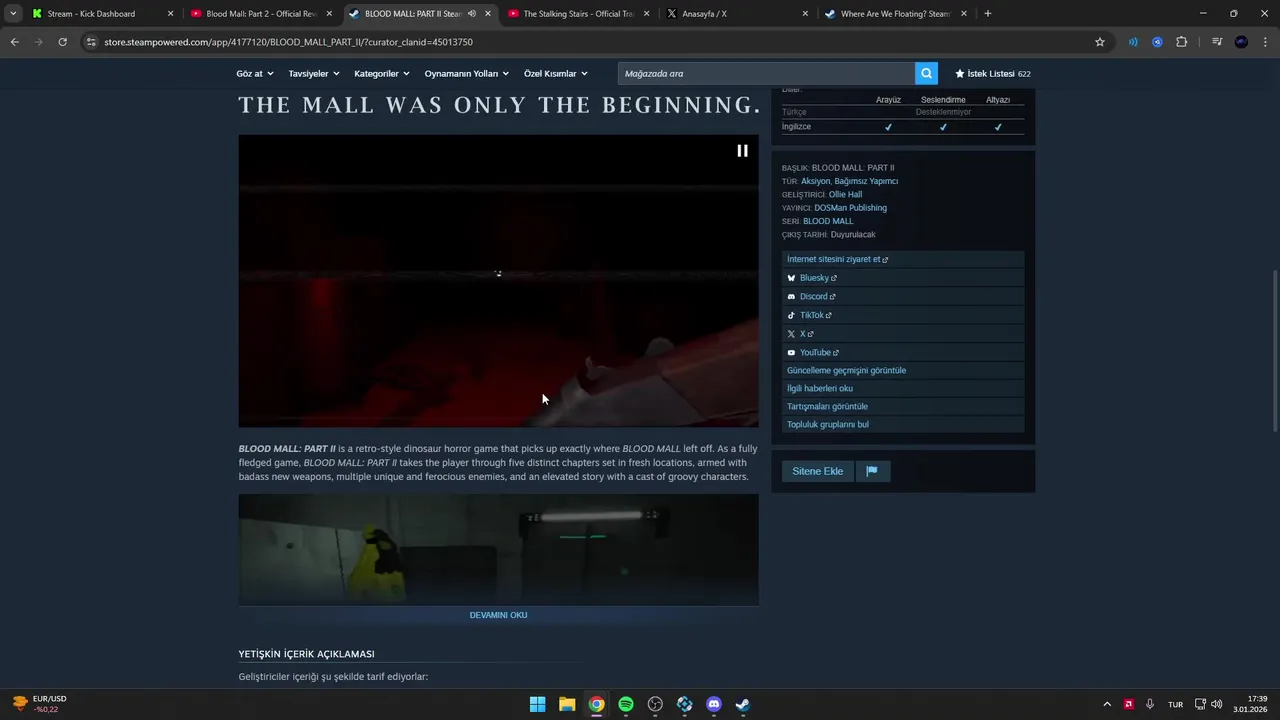The height and width of the screenshot is (720, 1280).
Task: Pause the trailer video playback
Action: click(x=742, y=151)
